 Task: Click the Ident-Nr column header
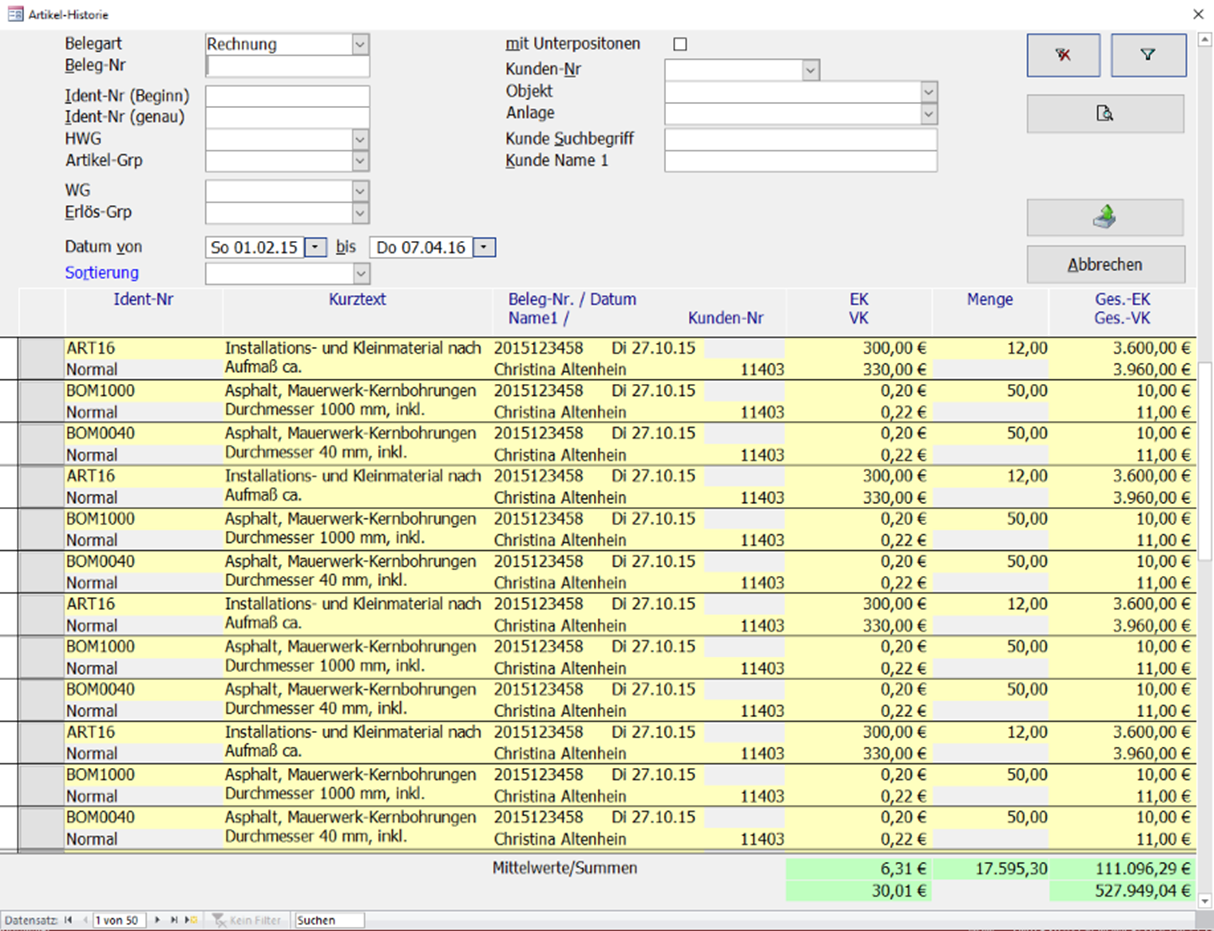click(144, 299)
